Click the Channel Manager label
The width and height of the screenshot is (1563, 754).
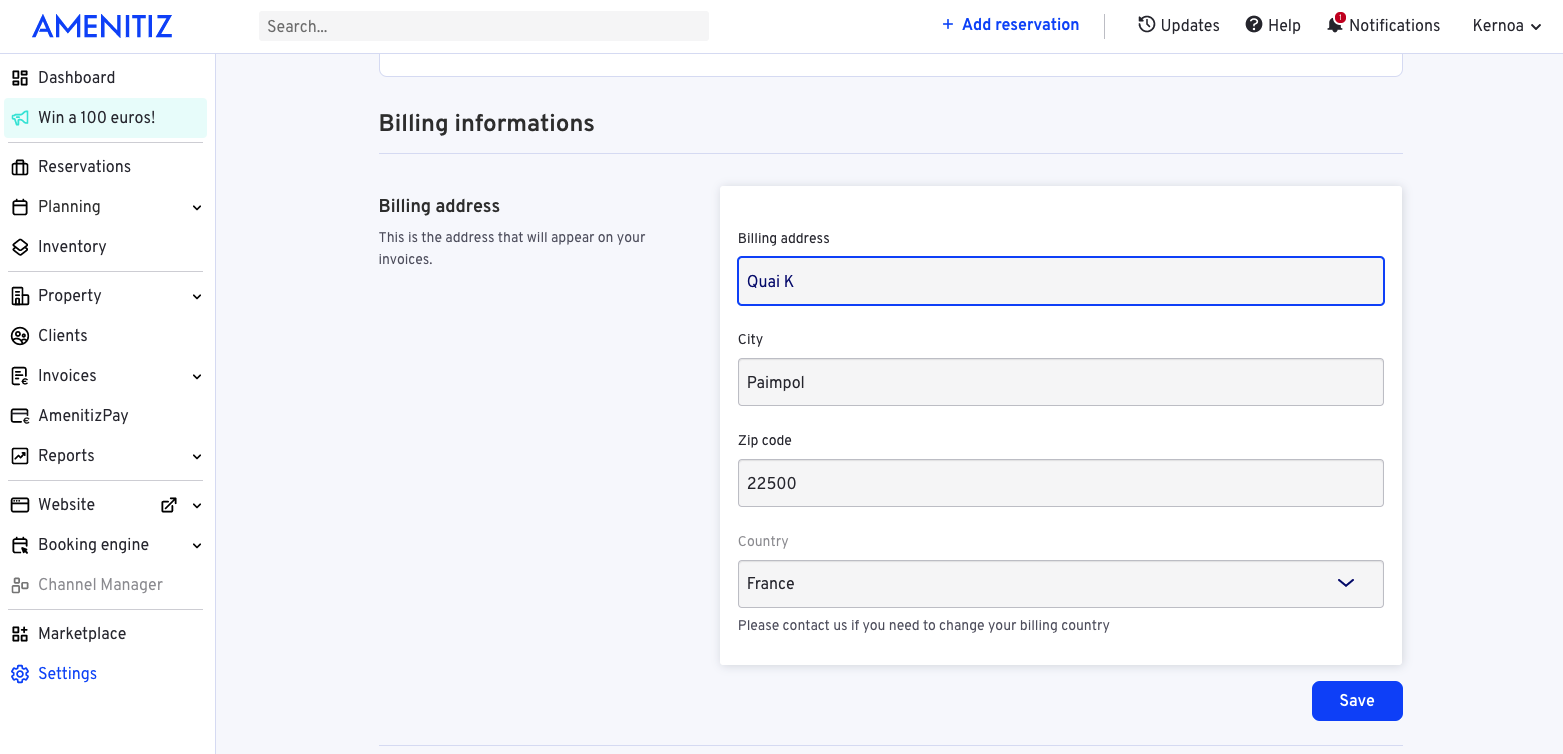pos(100,585)
